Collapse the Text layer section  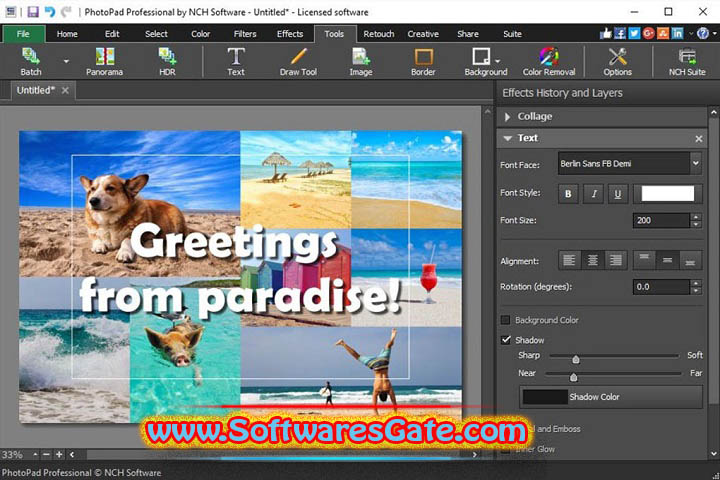pos(507,138)
